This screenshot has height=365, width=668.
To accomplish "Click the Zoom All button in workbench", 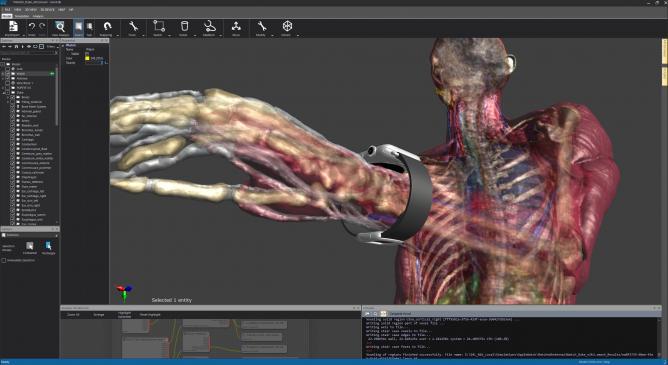I will [73, 315].
